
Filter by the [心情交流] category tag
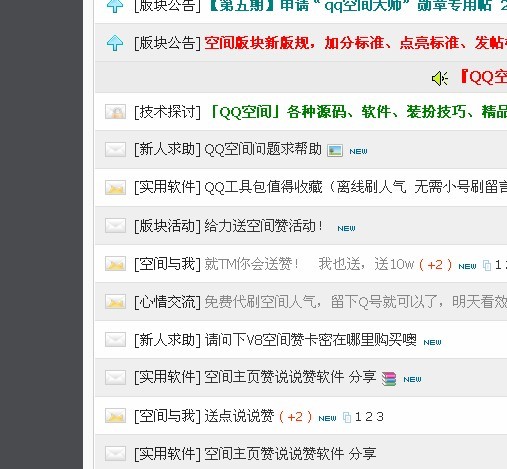167,302
